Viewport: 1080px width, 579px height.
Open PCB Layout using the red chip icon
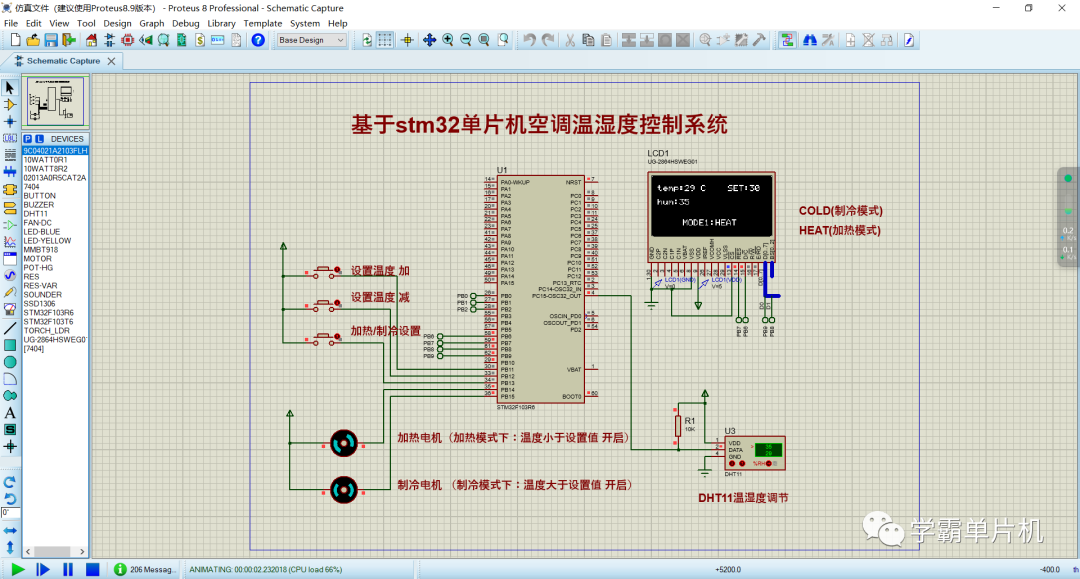coord(127,41)
